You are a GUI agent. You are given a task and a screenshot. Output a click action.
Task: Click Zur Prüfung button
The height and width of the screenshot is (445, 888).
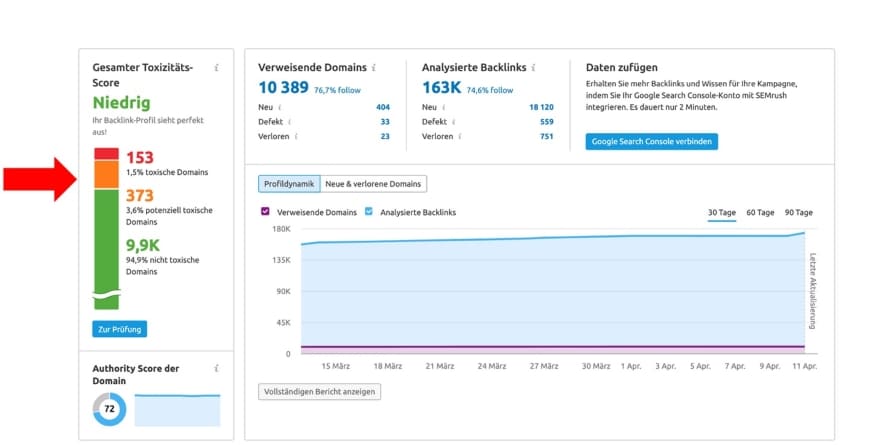(119, 329)
